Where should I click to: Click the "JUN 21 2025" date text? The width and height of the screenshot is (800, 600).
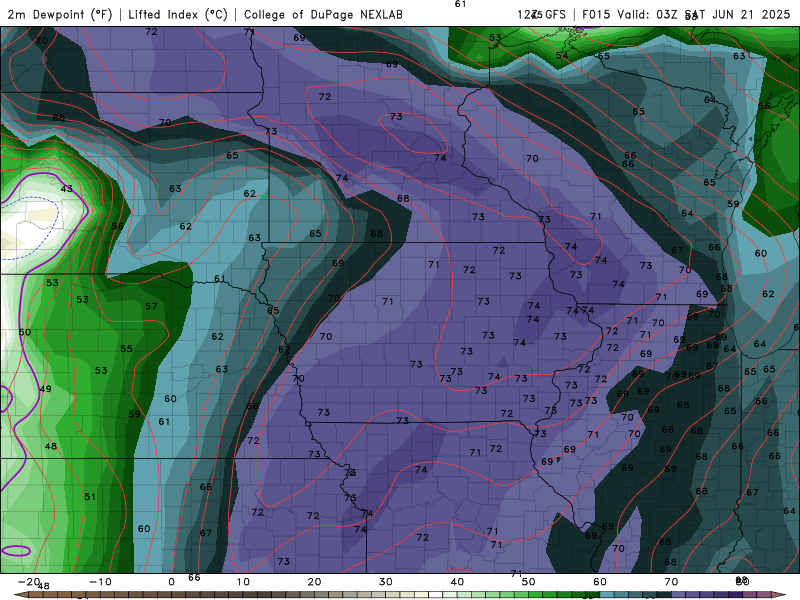[x=751, y=14]
